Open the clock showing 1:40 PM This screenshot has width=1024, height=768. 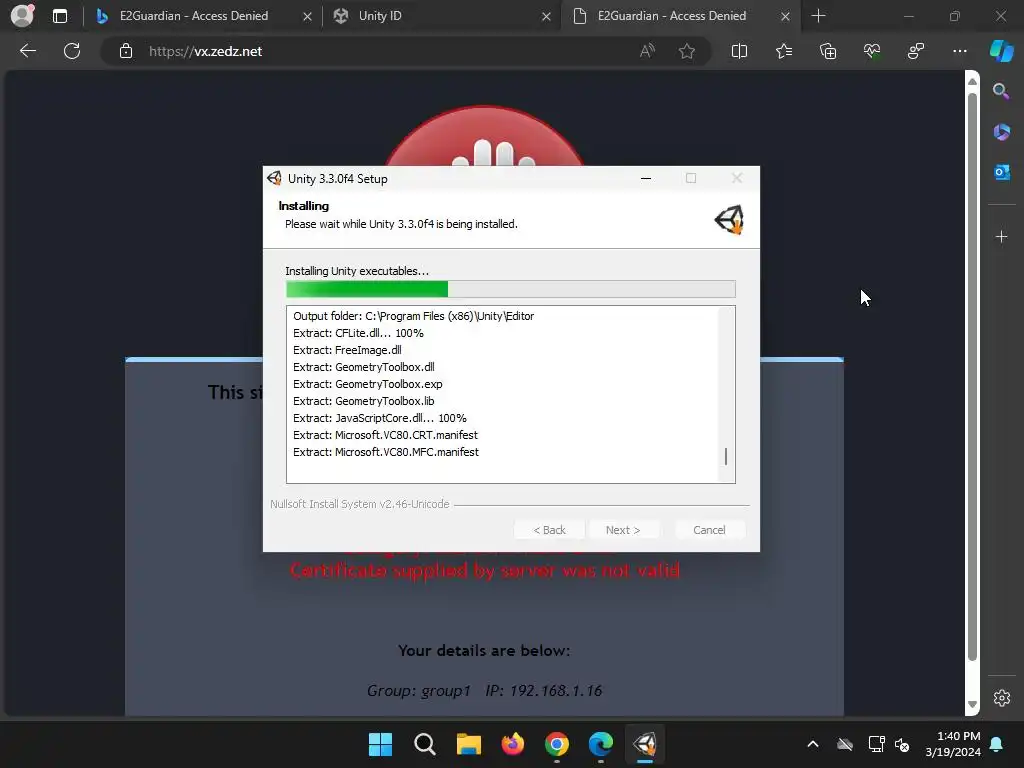coord(953,744)
